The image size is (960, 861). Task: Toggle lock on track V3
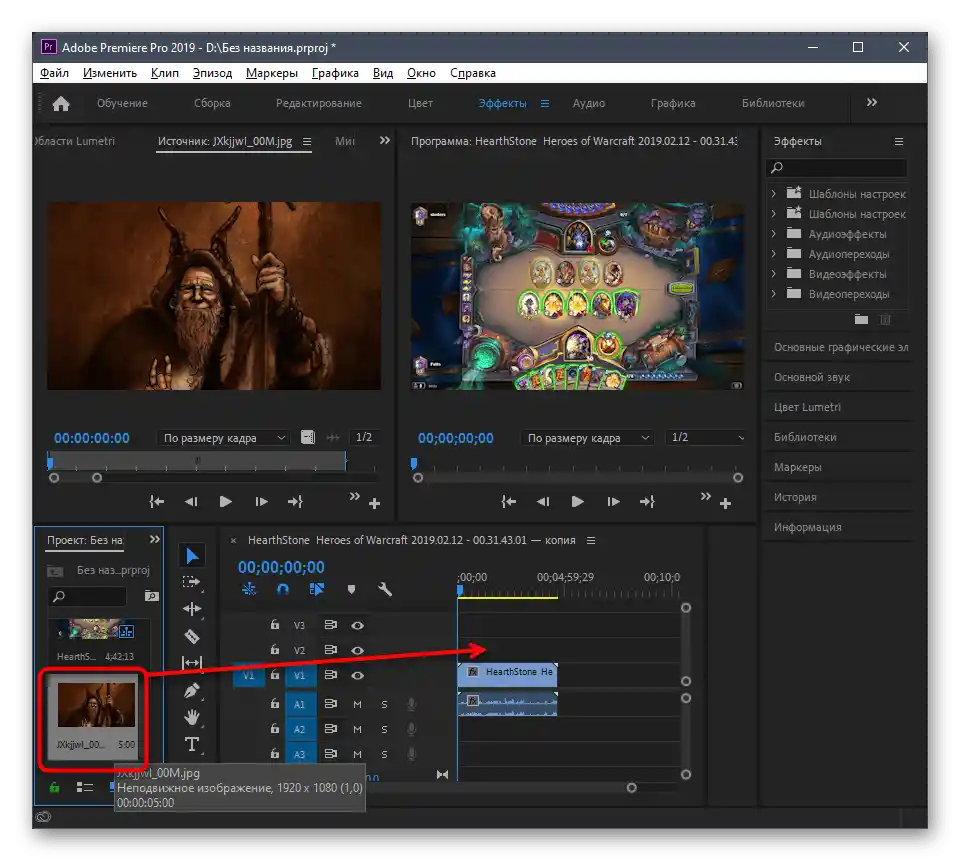[x=275, y=625]
